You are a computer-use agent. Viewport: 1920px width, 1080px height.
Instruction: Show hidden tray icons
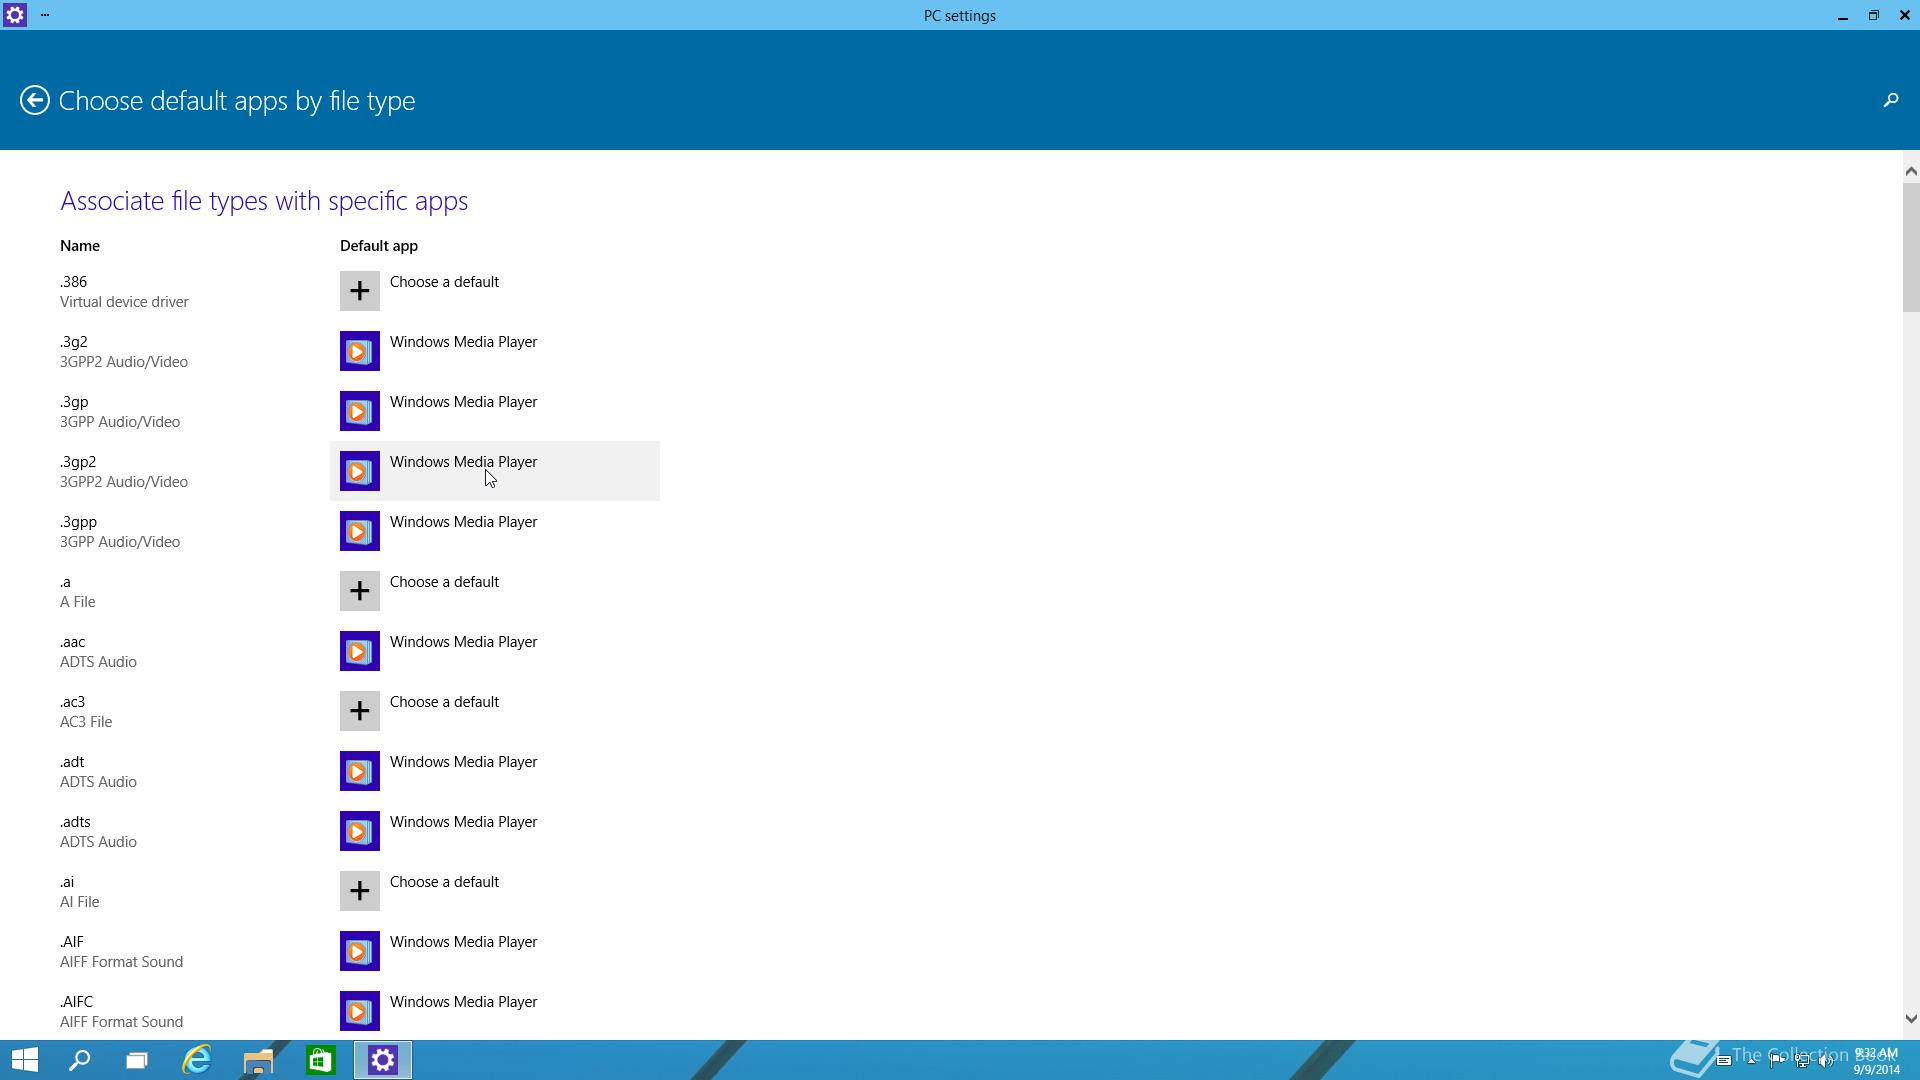[x=1751, y=1061]
